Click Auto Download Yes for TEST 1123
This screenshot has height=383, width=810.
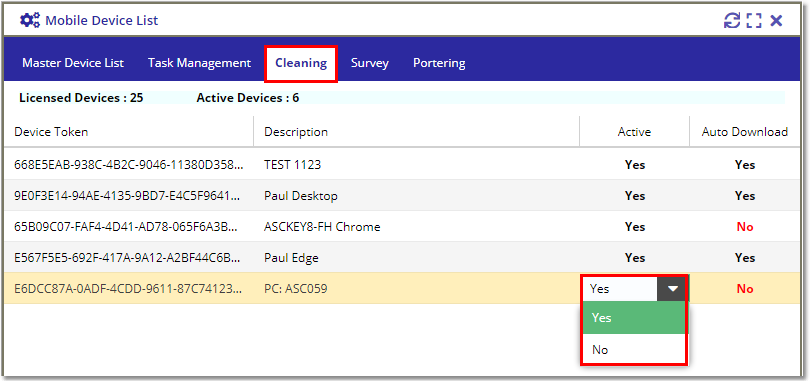click(x=745, y=165)
